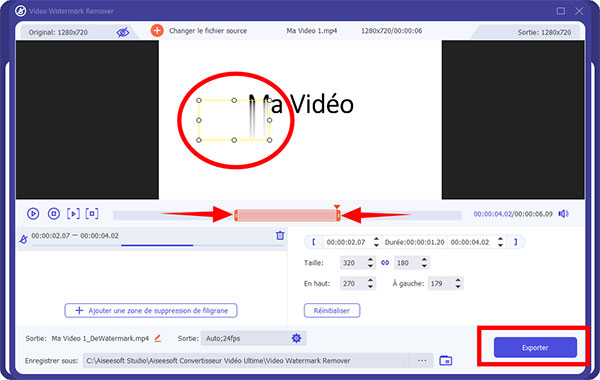
Task: Click the left handle of timeline range
Action: coord(236,215)
